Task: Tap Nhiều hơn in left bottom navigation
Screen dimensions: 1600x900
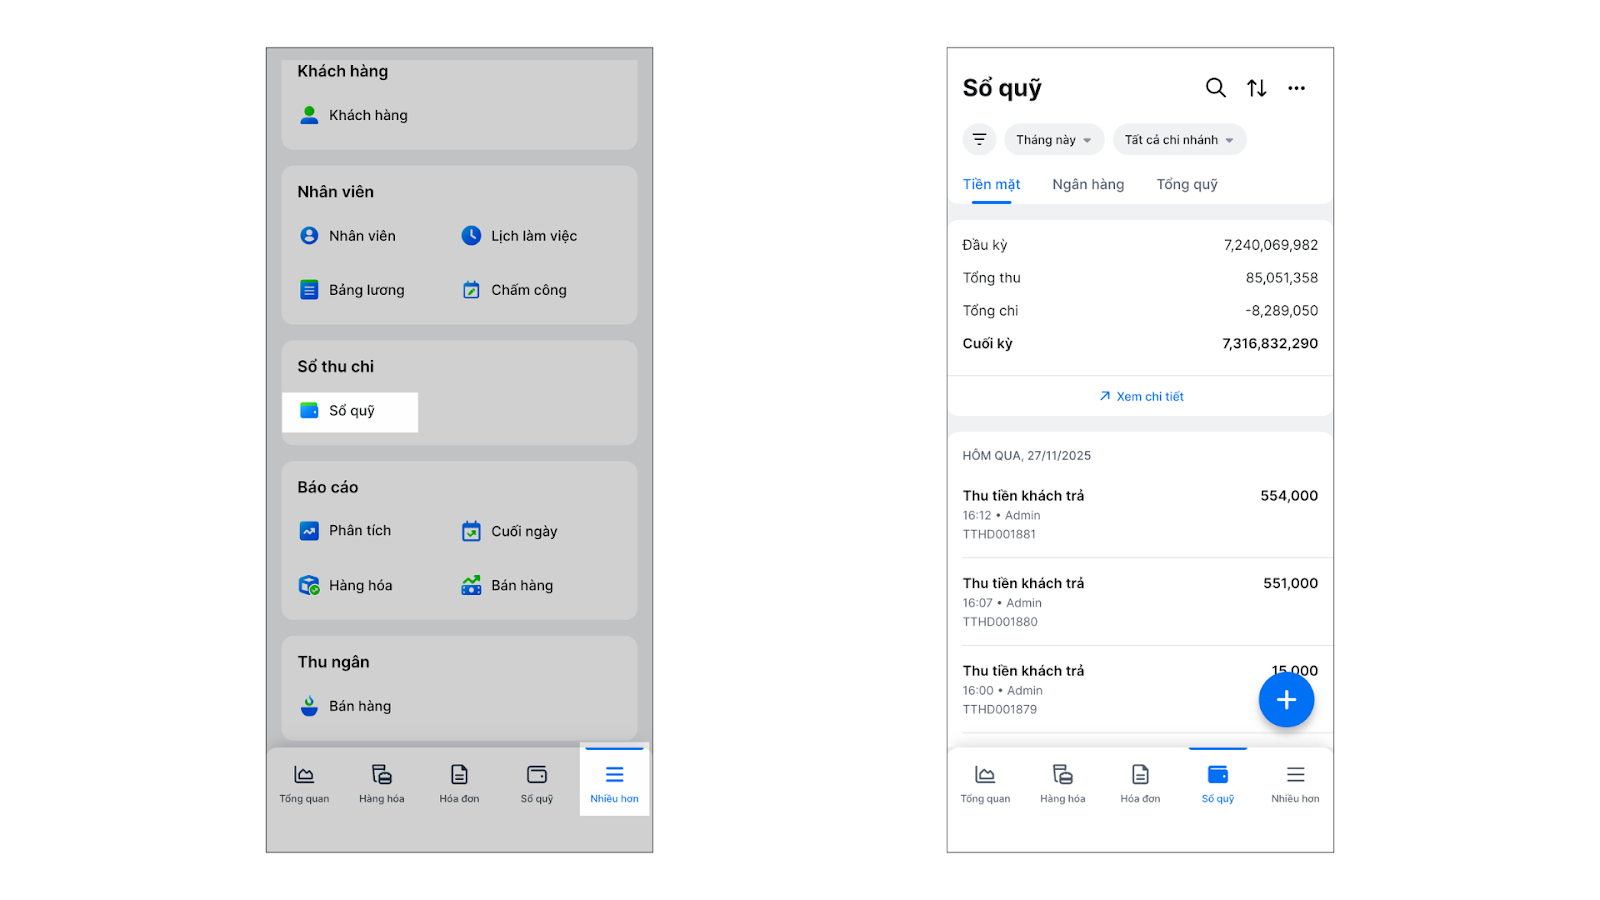Action: point(614,783)
